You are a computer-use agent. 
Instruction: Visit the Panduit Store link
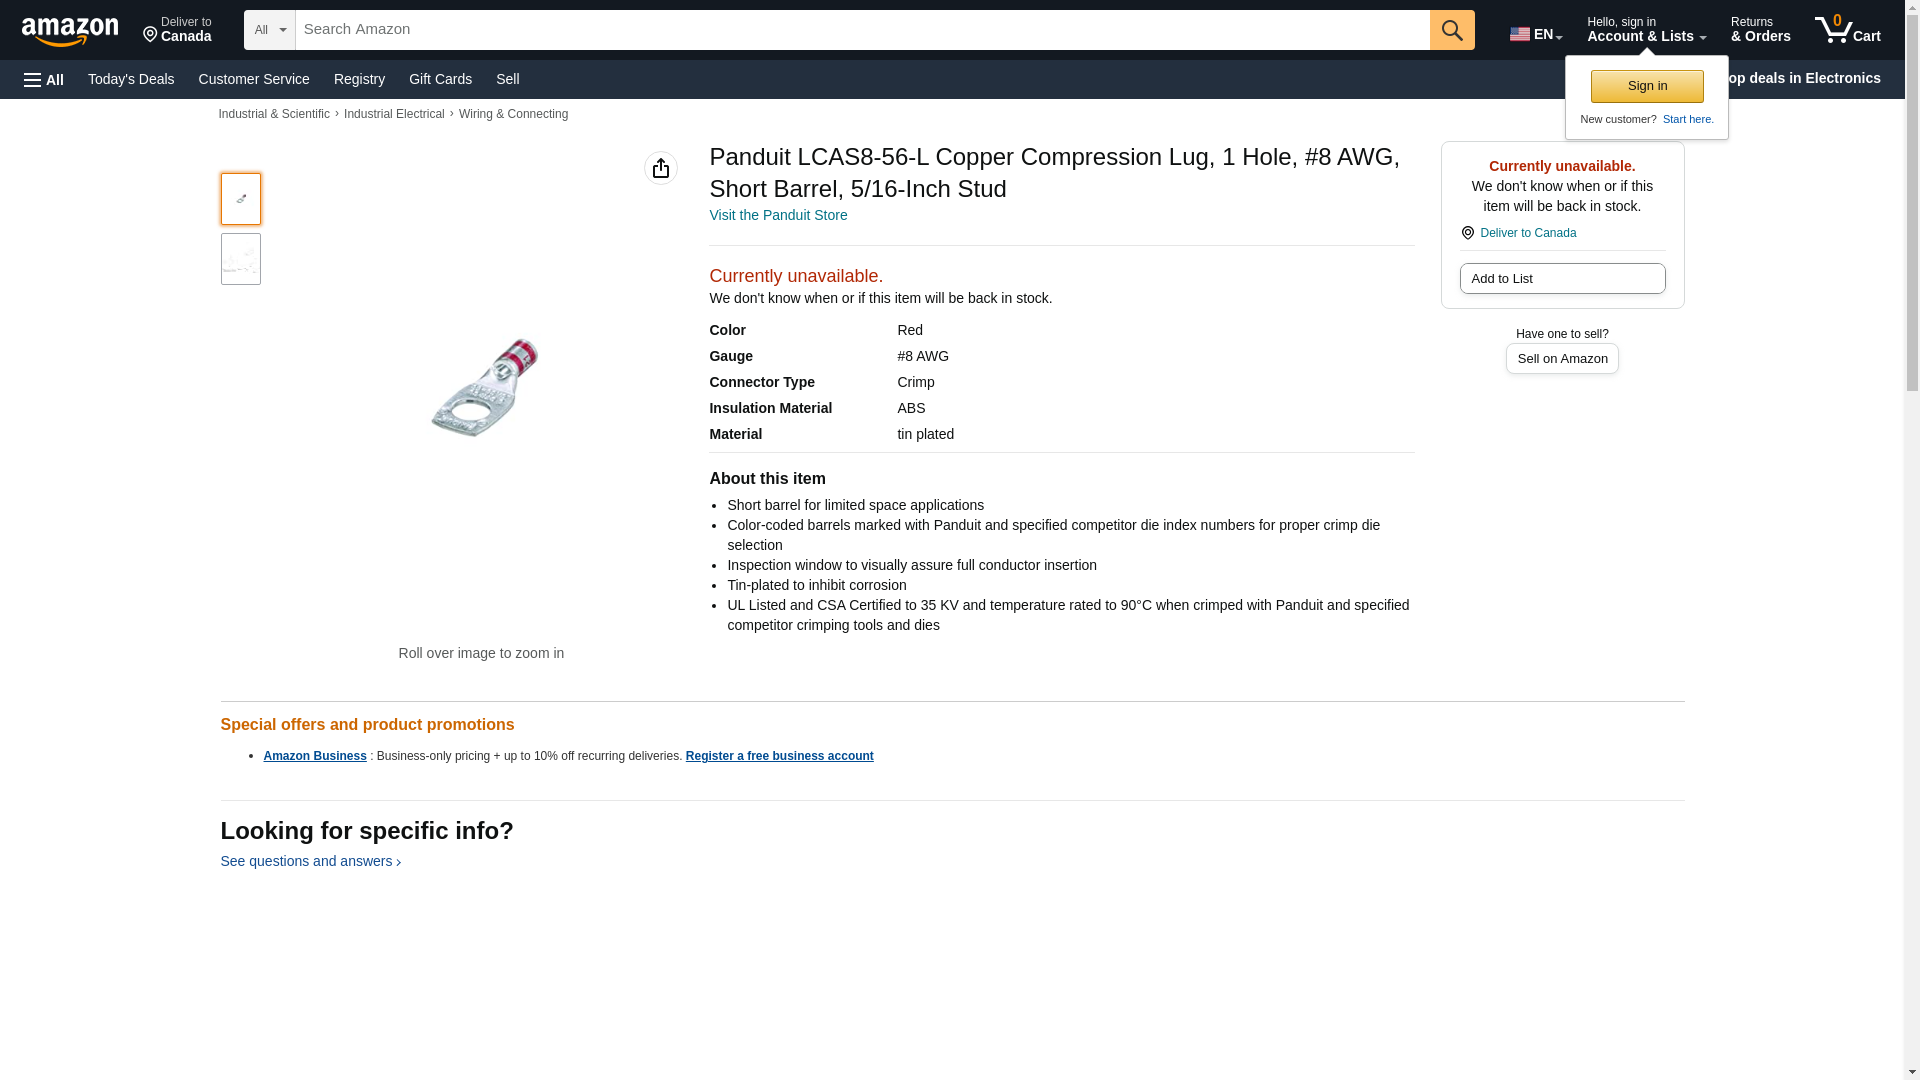tap(777, 215)
